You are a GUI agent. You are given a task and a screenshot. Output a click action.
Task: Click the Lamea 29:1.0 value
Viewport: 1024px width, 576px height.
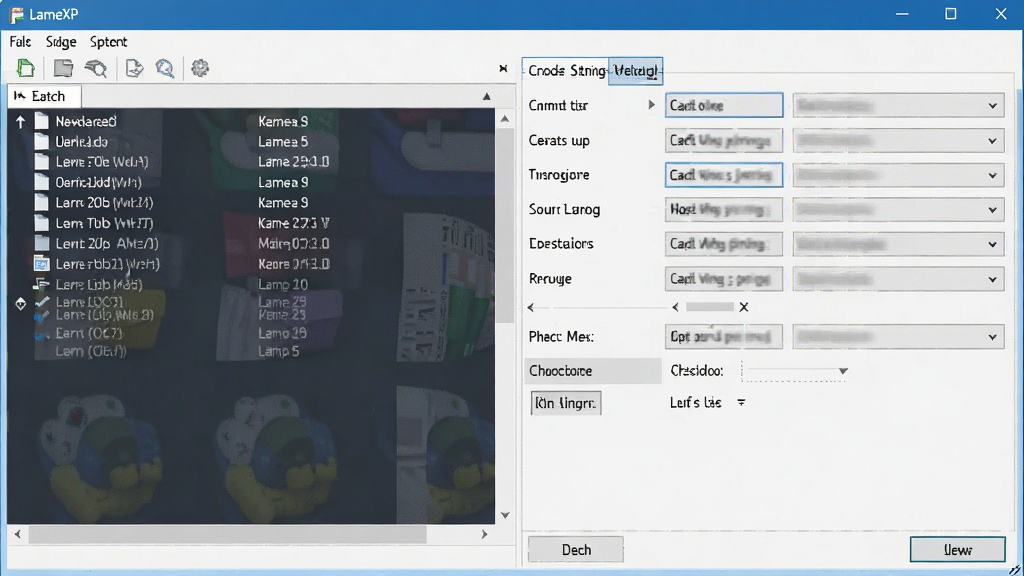coord(293,162)
